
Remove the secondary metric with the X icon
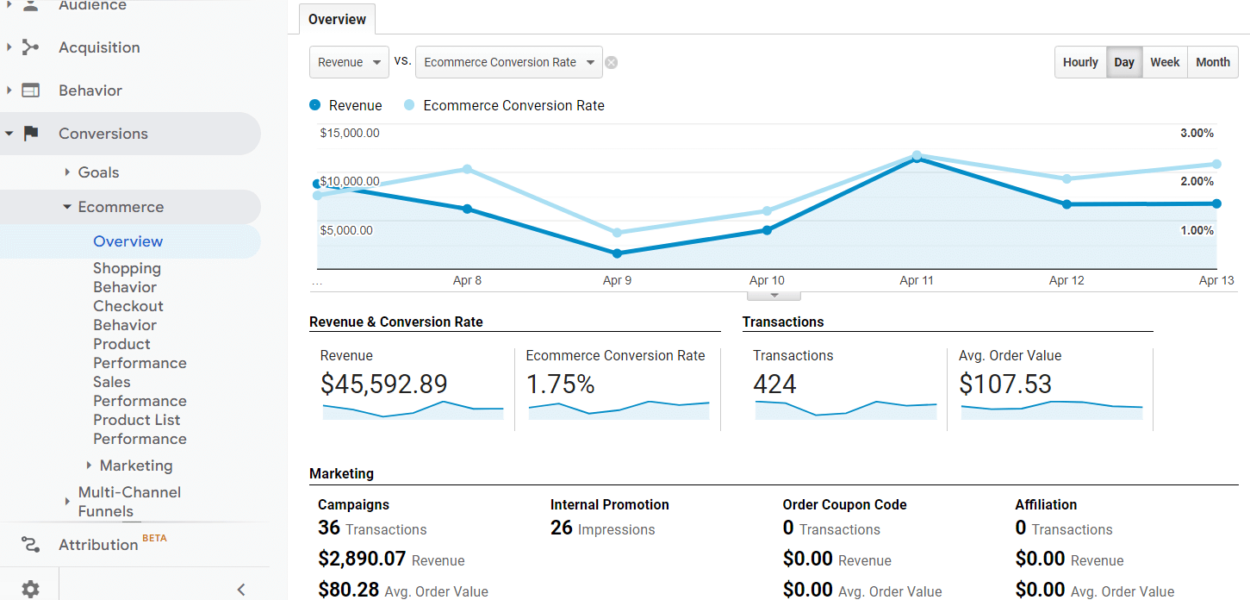pyautogui.click(x=611, y=62)
